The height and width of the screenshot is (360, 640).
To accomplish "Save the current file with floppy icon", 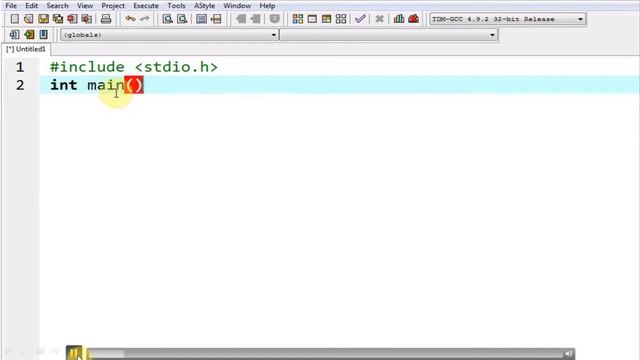I will point(43,19).
